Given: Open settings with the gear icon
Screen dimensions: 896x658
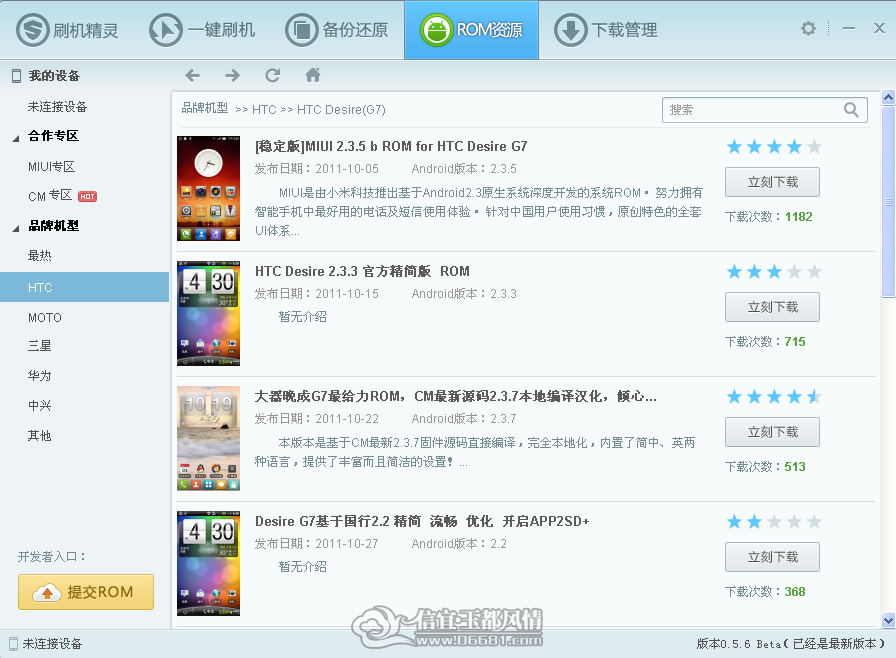Looking at the screenshot, I should click(x=808, y=28).
